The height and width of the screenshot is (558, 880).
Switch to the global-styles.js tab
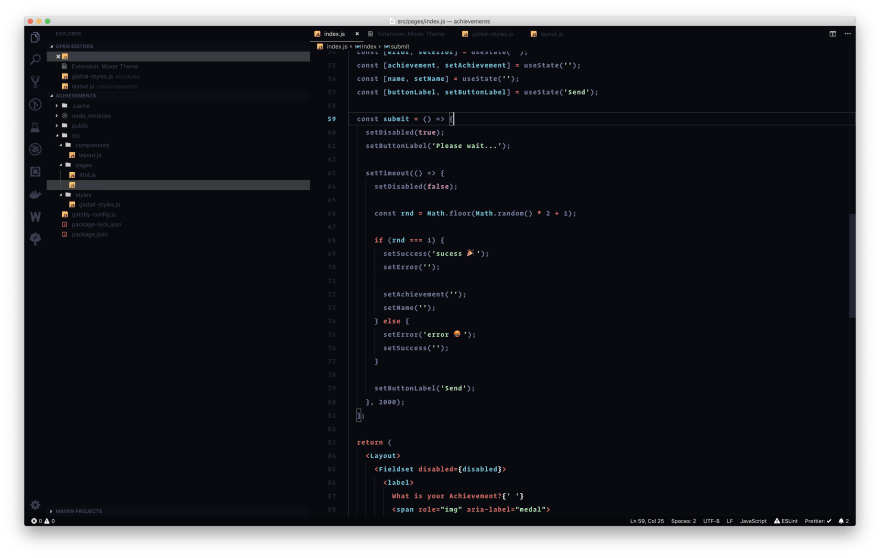pyautogui.click(x=488, y=34)
